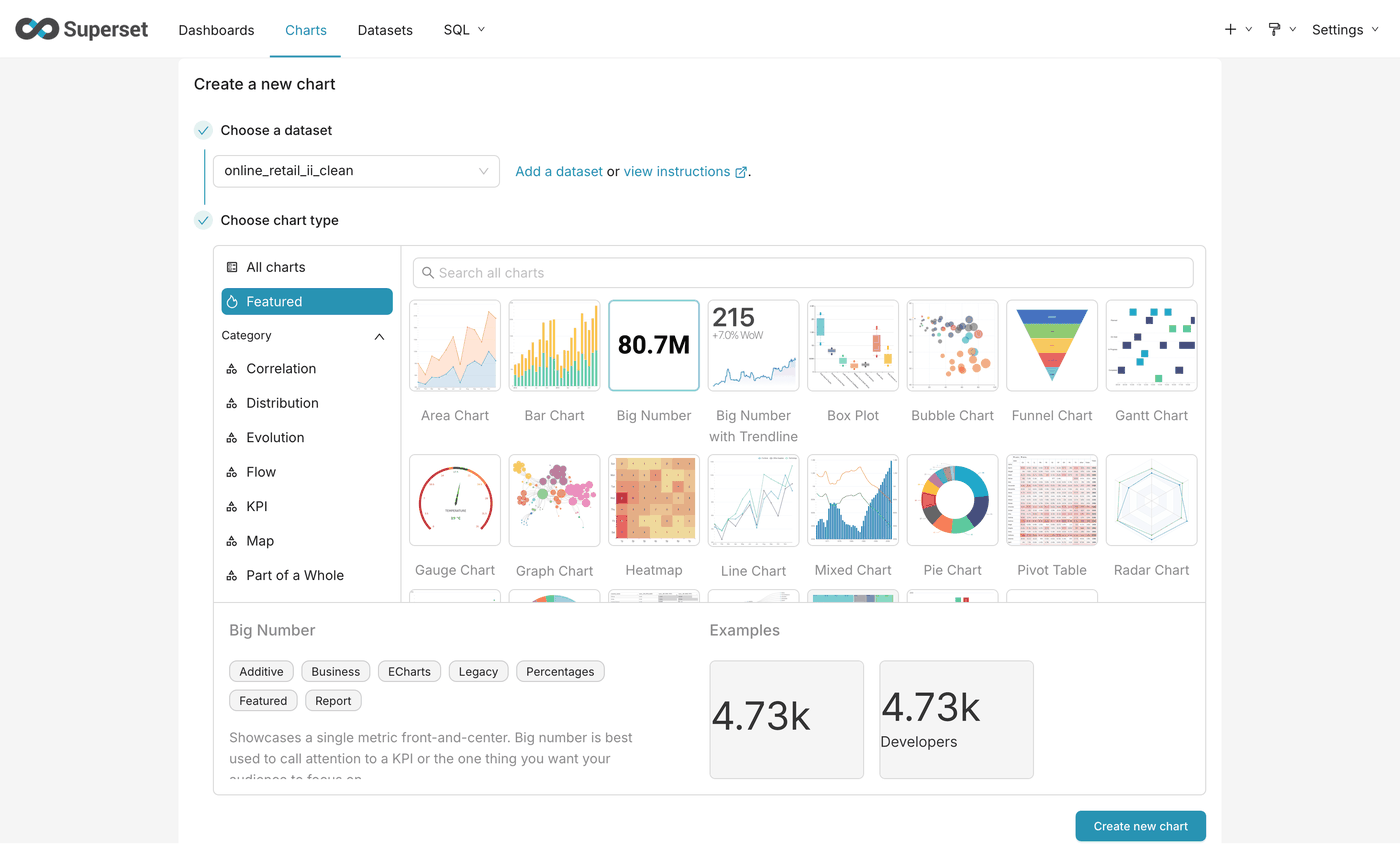1400x848 pixels.
Task: Open the SQL menu dropdown
Action: click(x=464, y=30)
